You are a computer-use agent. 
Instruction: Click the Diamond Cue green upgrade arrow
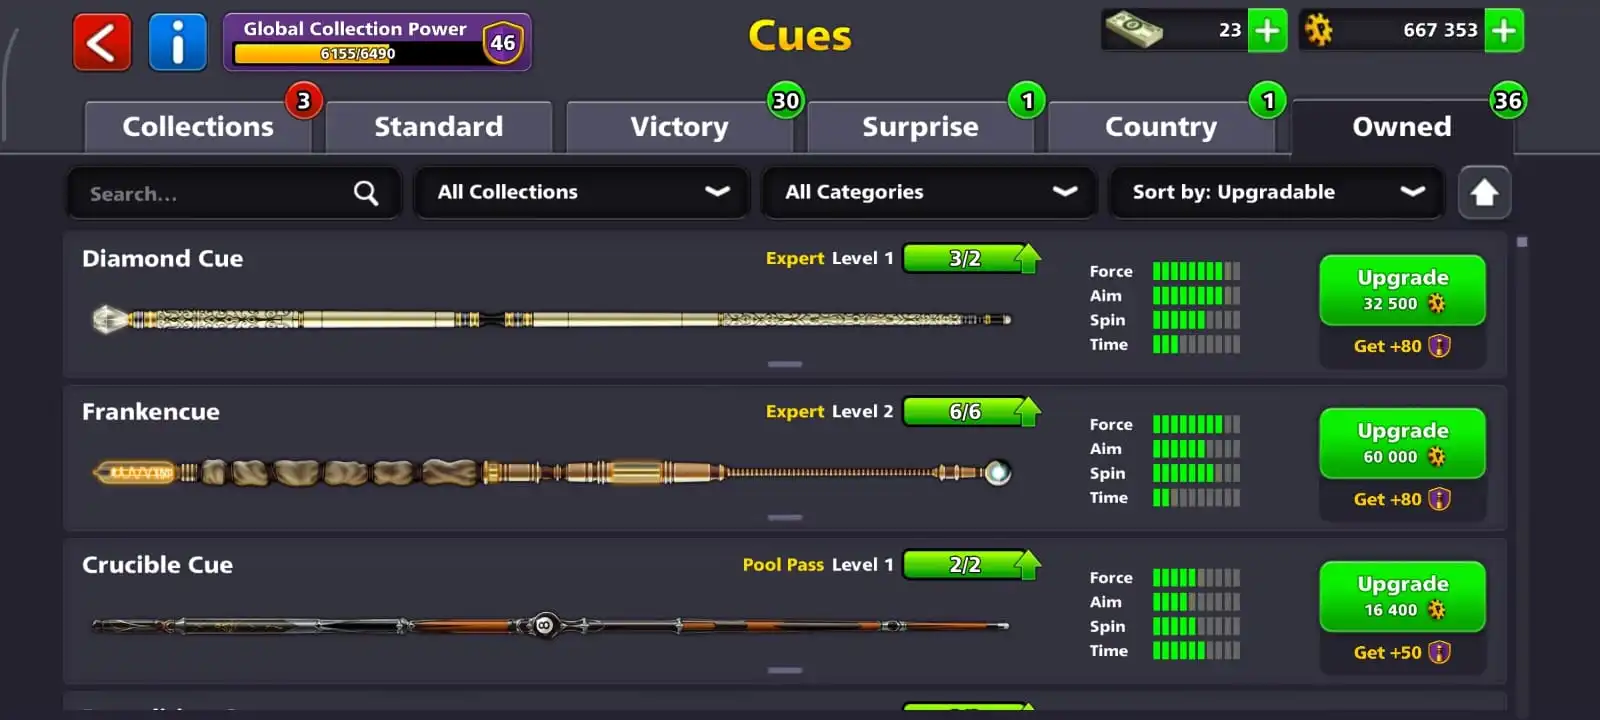[1028, 258]
